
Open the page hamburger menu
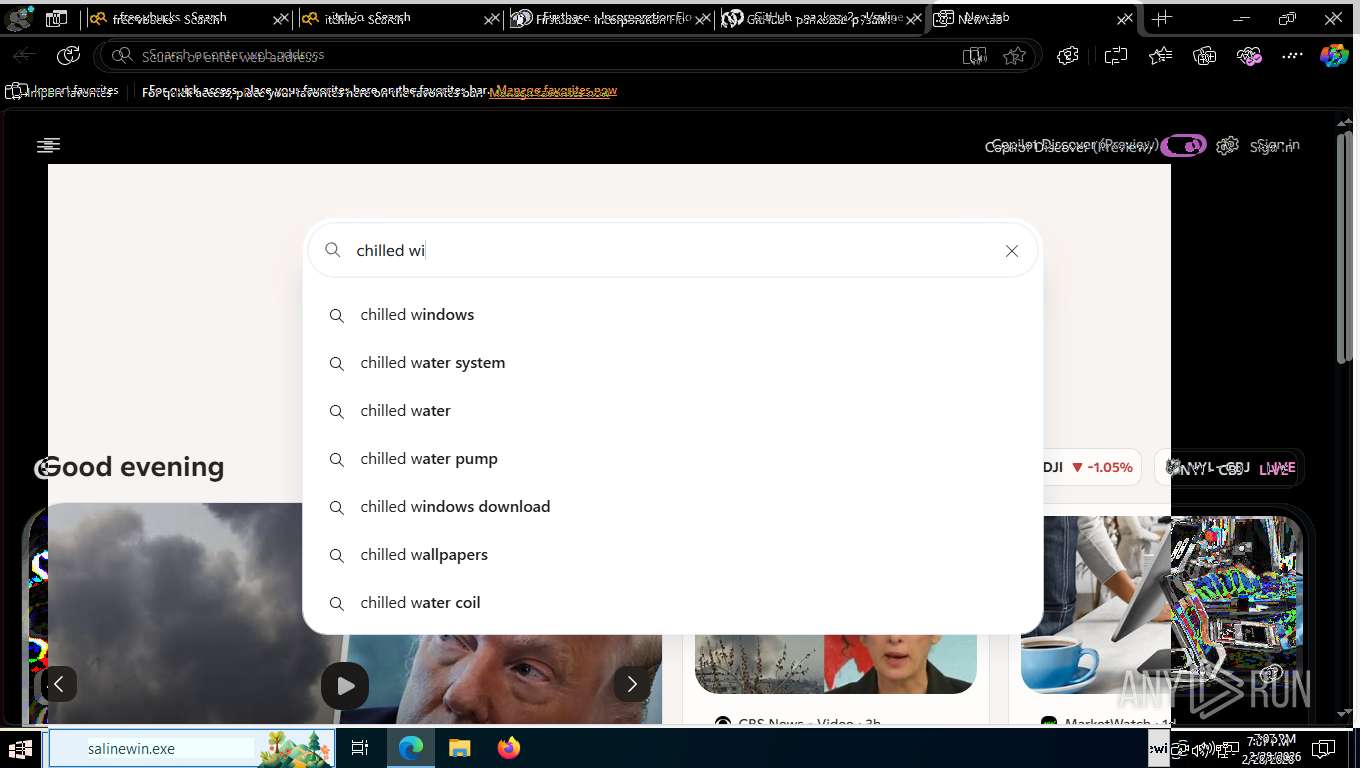48,146
